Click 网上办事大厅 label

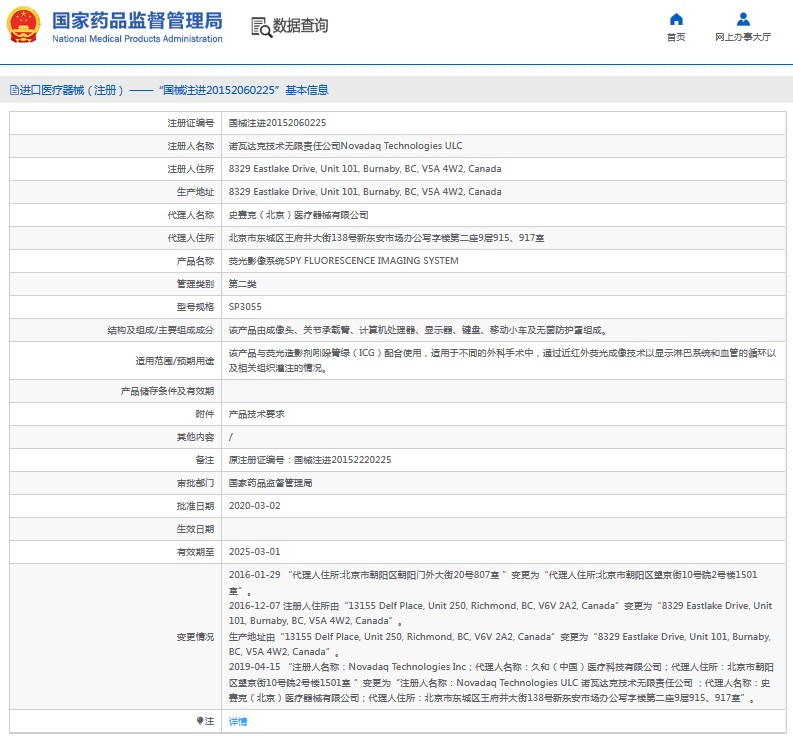pos(743,37)
